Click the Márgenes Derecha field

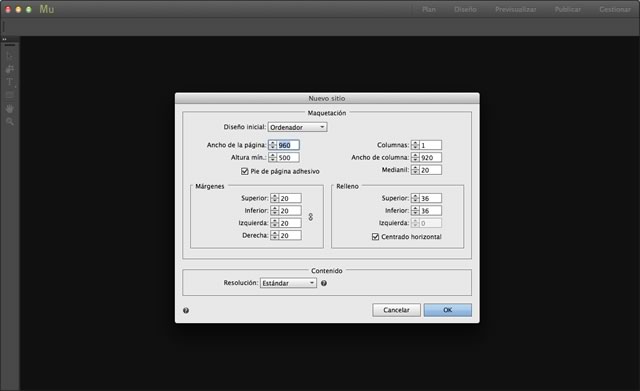(x=290, y=235)
